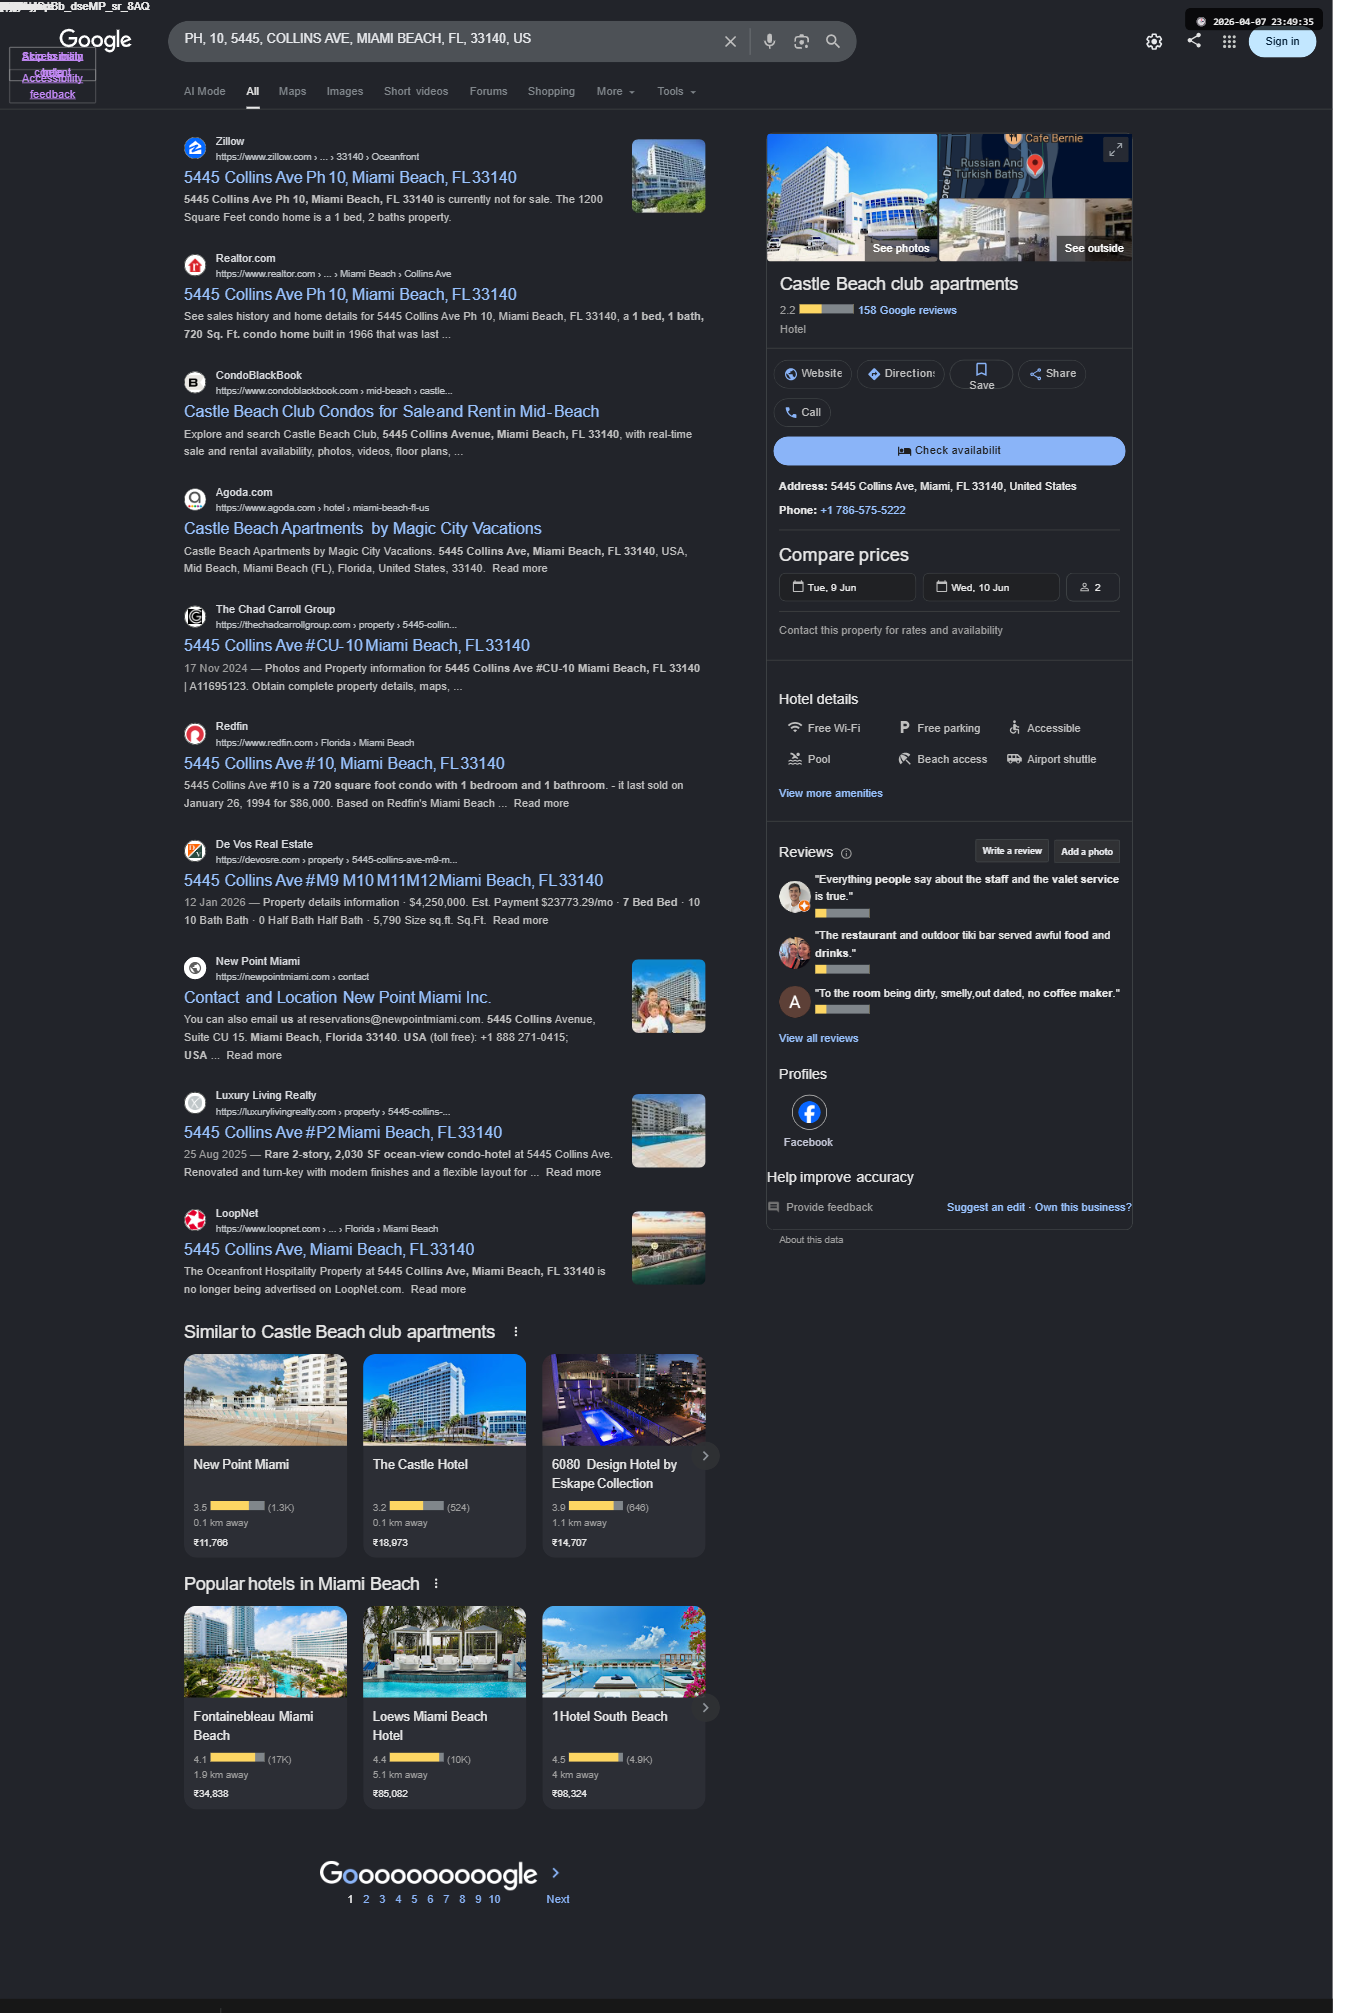Click the Directions button

point(900,374)
